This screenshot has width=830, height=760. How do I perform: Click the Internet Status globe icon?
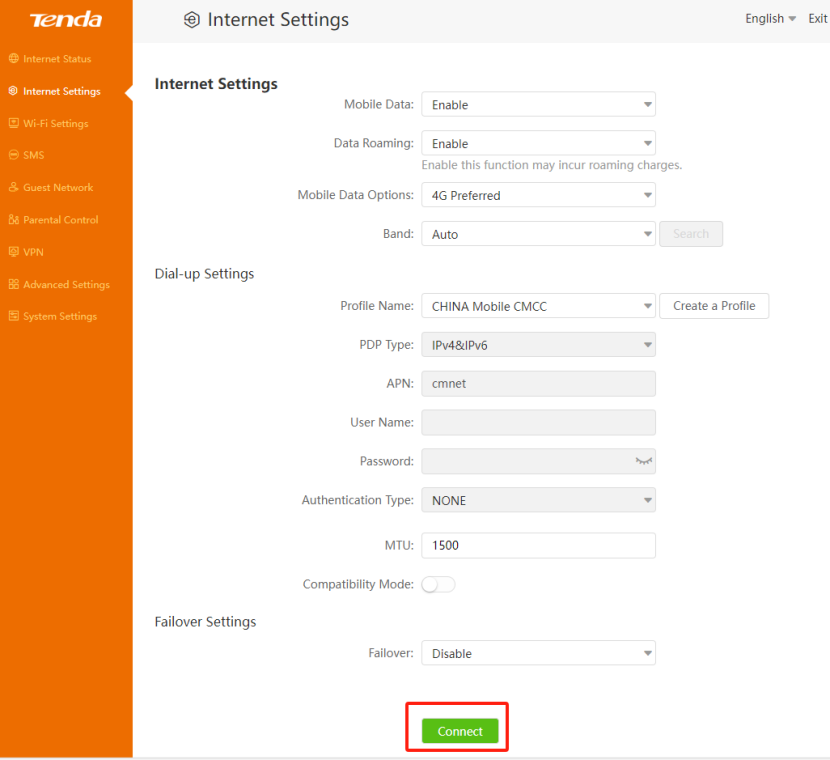click(13, 59)
